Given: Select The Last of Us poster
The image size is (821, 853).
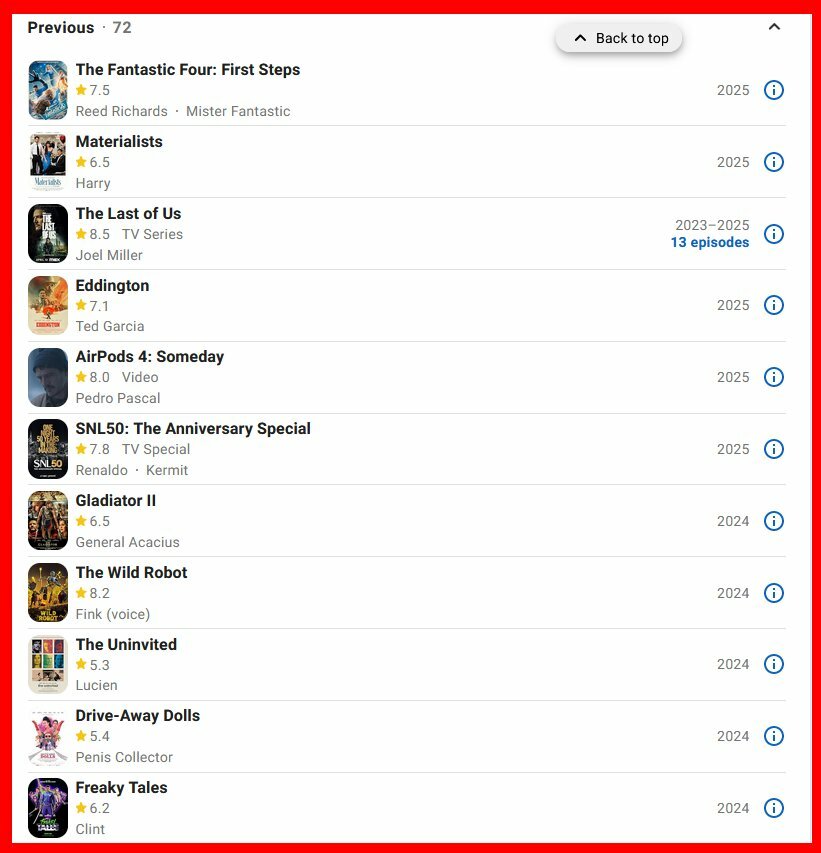Looking at the screenshot, I should [48, 234].
